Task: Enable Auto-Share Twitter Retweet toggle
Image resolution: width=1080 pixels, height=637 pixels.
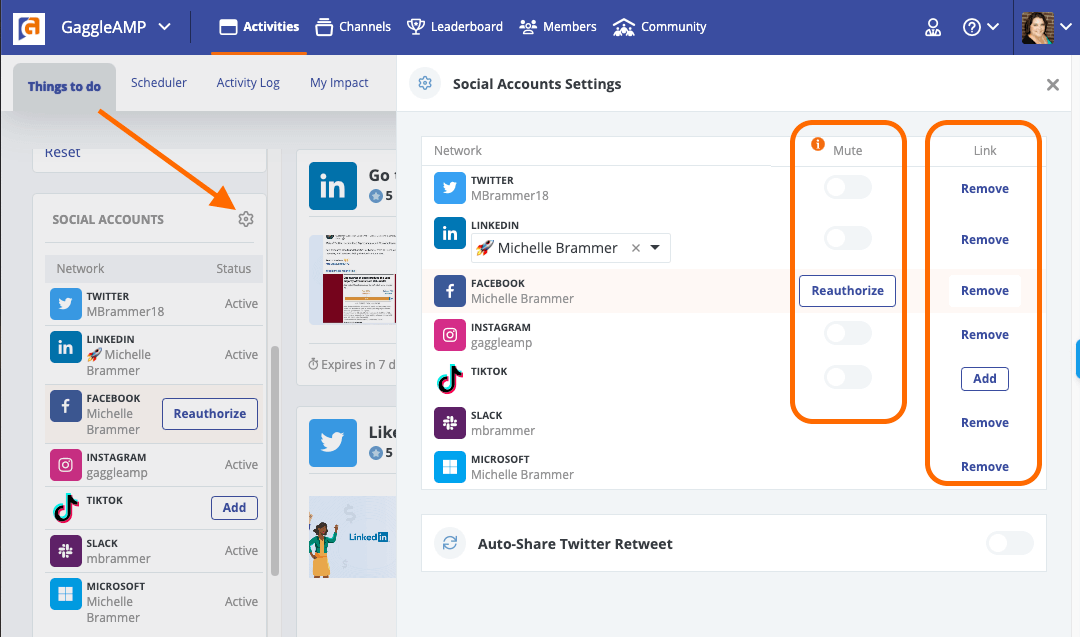Action: click(x=1010, y=543)
